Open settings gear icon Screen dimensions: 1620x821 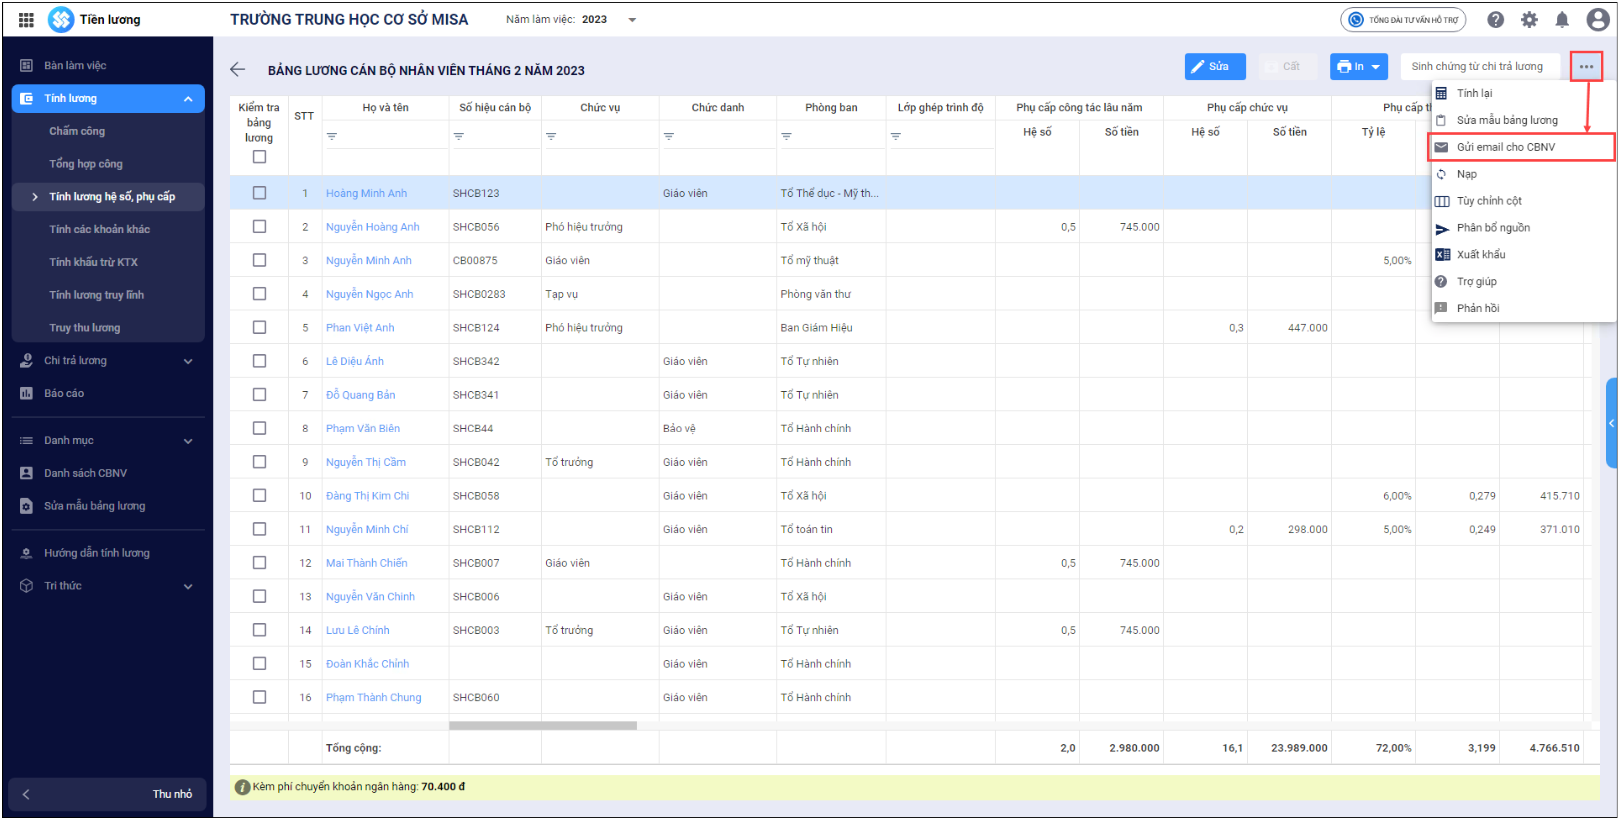coord(1529,19)
